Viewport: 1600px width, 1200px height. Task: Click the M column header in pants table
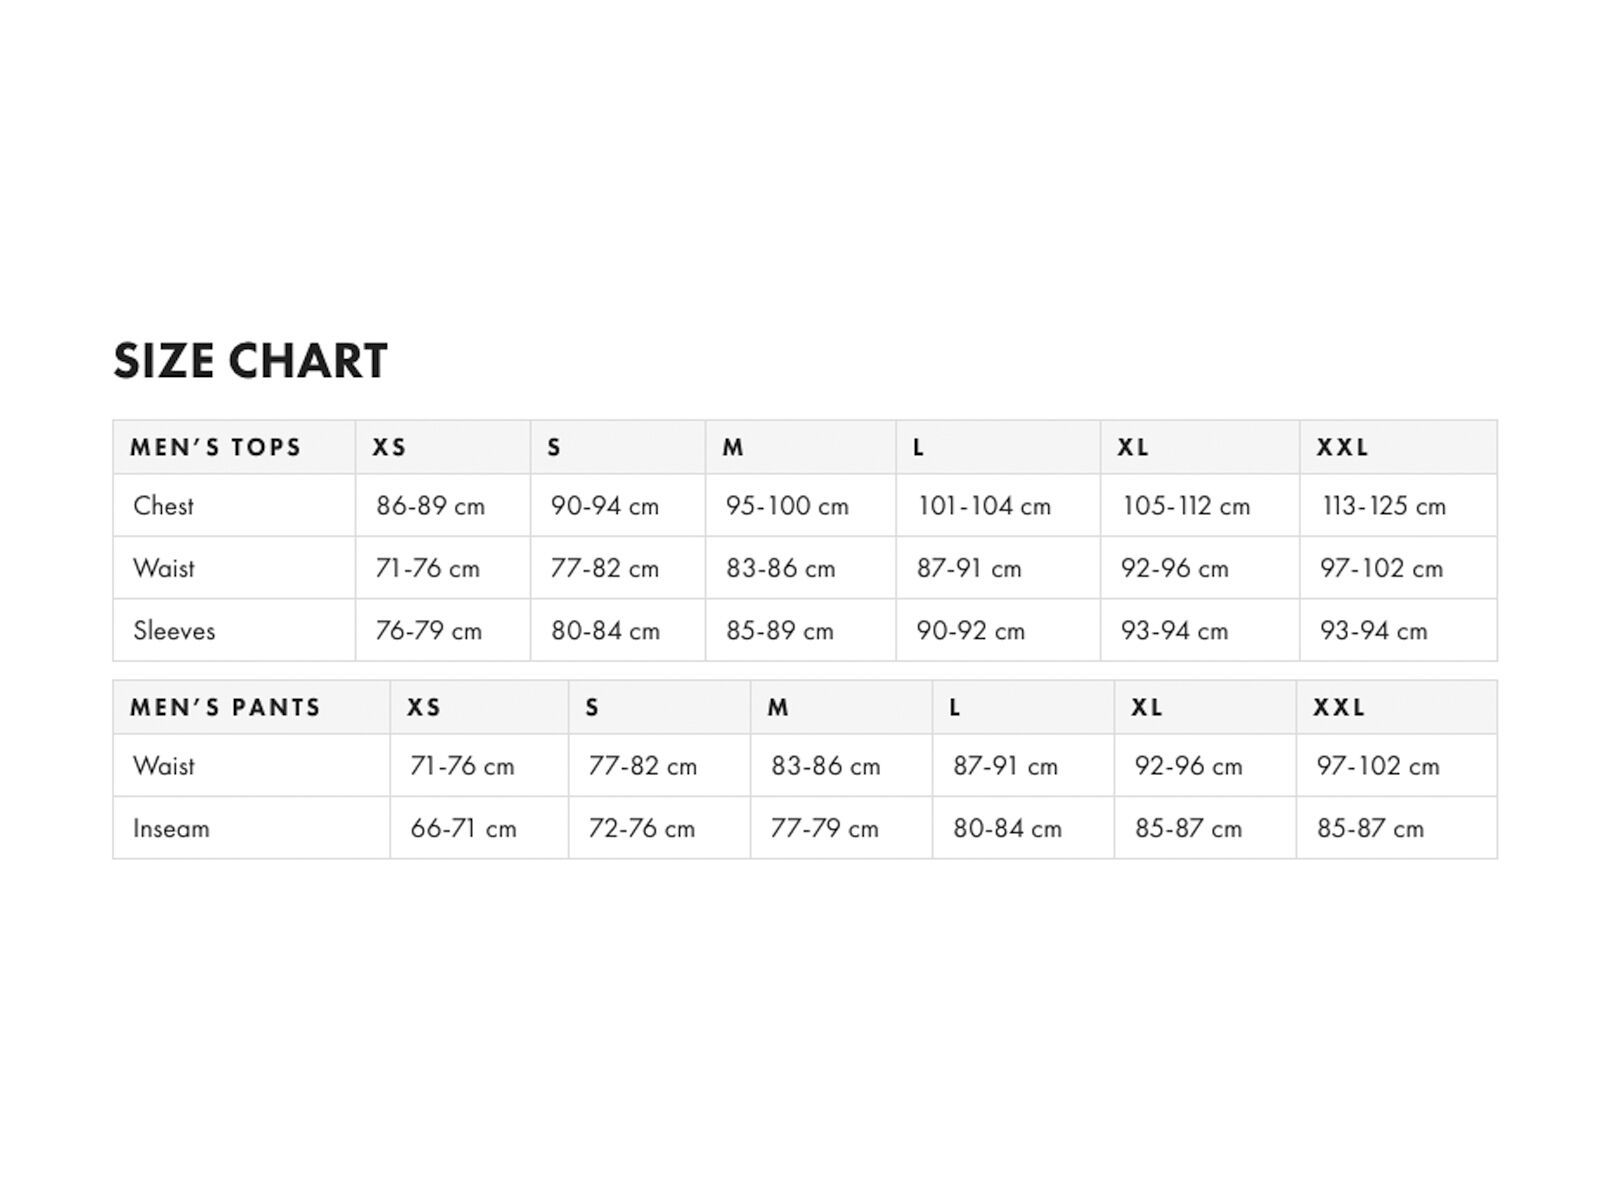click(x=778, y=707)
